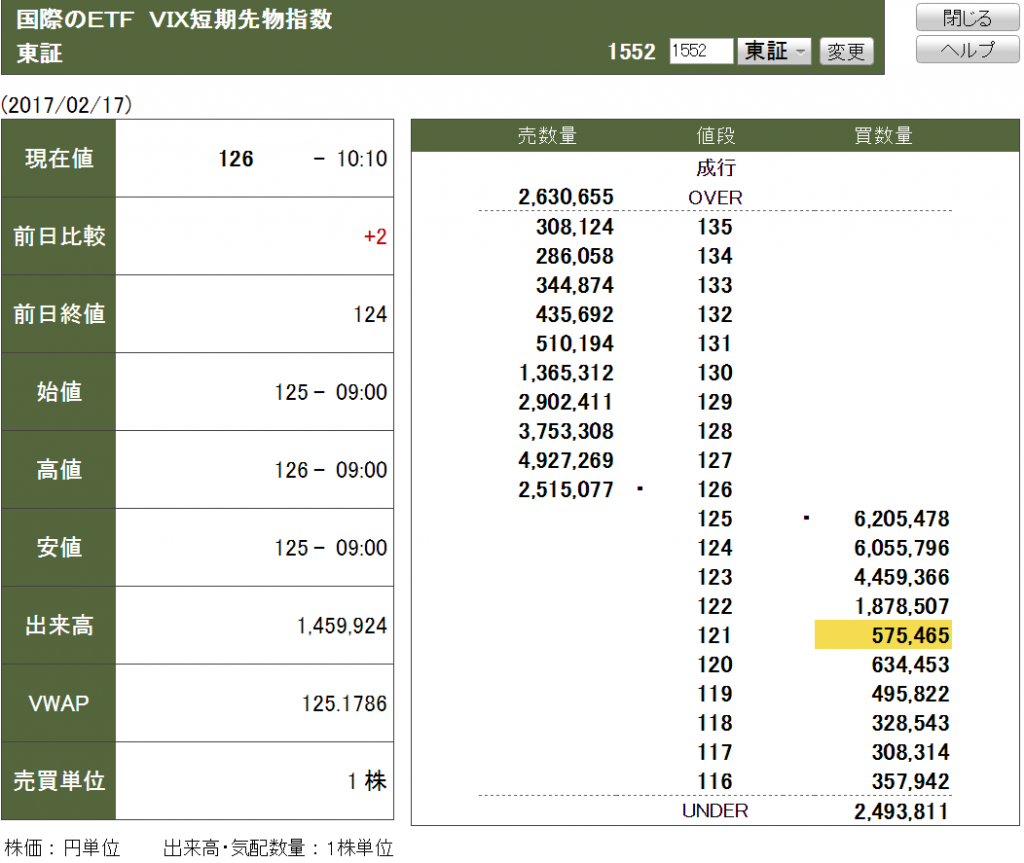Open the ヘルプ help button
The image size is (1024, 863).
point(967,50)
